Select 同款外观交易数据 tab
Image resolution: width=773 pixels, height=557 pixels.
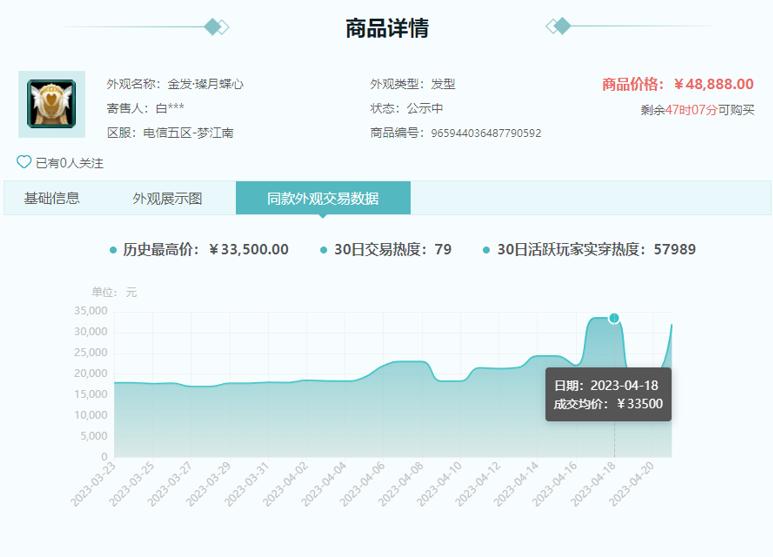[x=323, y=198]
